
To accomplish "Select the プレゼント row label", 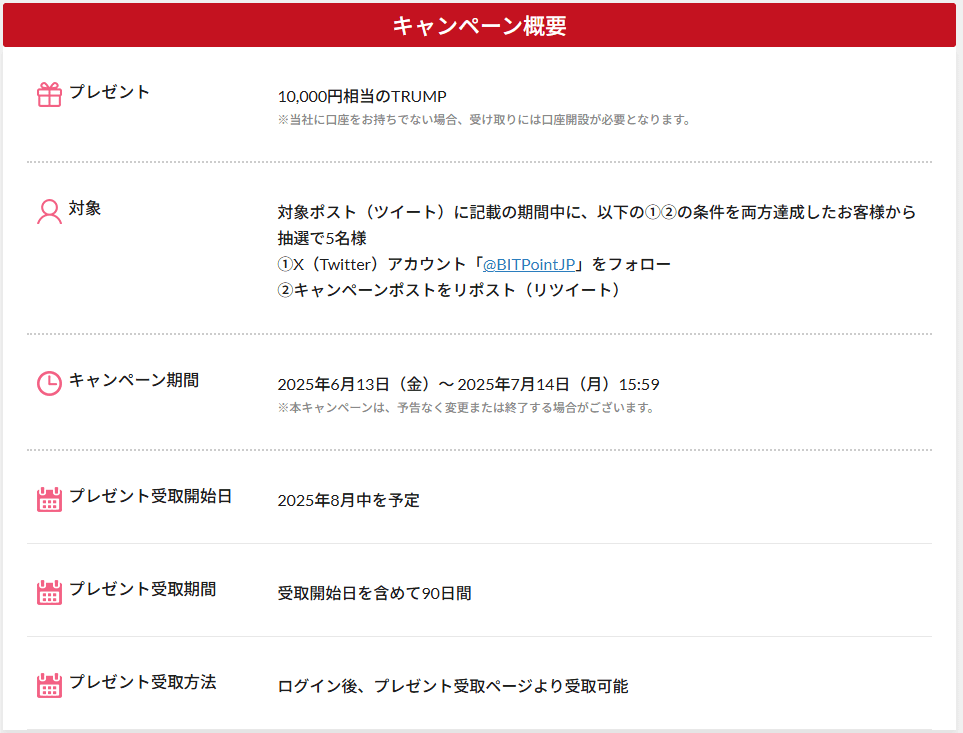I will coord(109,92).
